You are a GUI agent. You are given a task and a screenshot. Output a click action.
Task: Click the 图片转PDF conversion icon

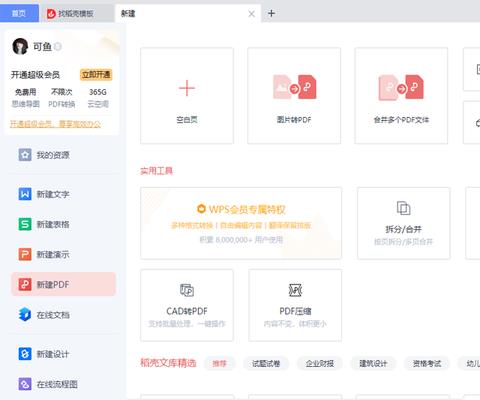pos(294,87)
